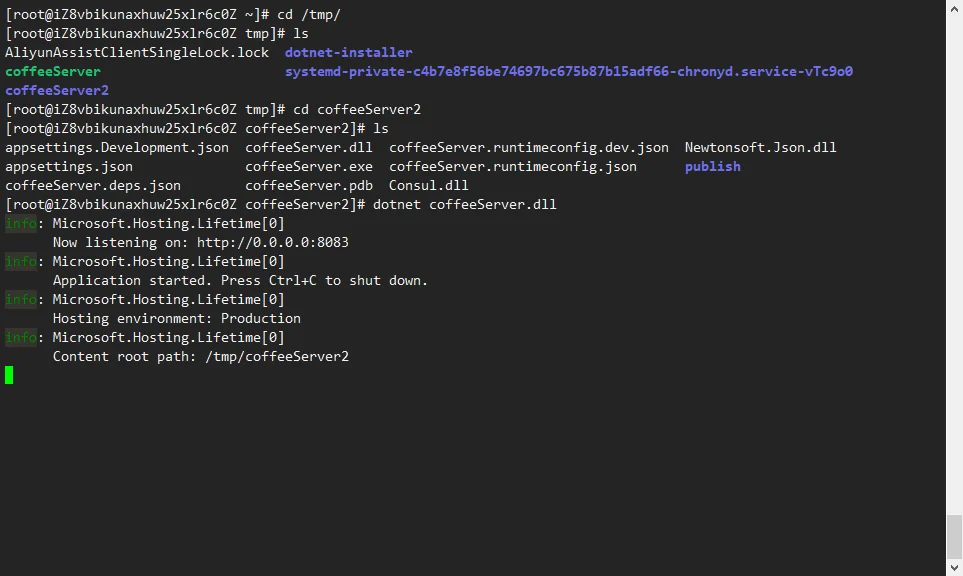Click appsettings.Development.json in the listing
This screenshot has height=576, width=963.
click(117, 148)
